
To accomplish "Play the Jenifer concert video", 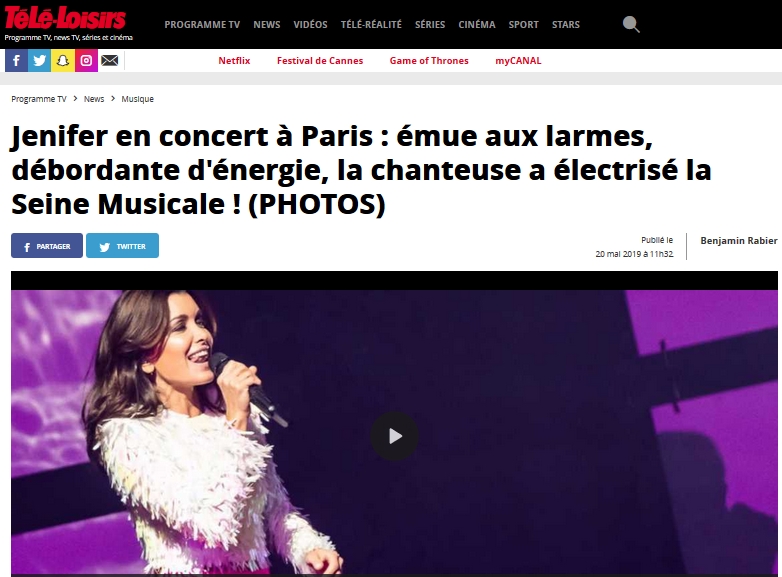I will pos(394,436).
